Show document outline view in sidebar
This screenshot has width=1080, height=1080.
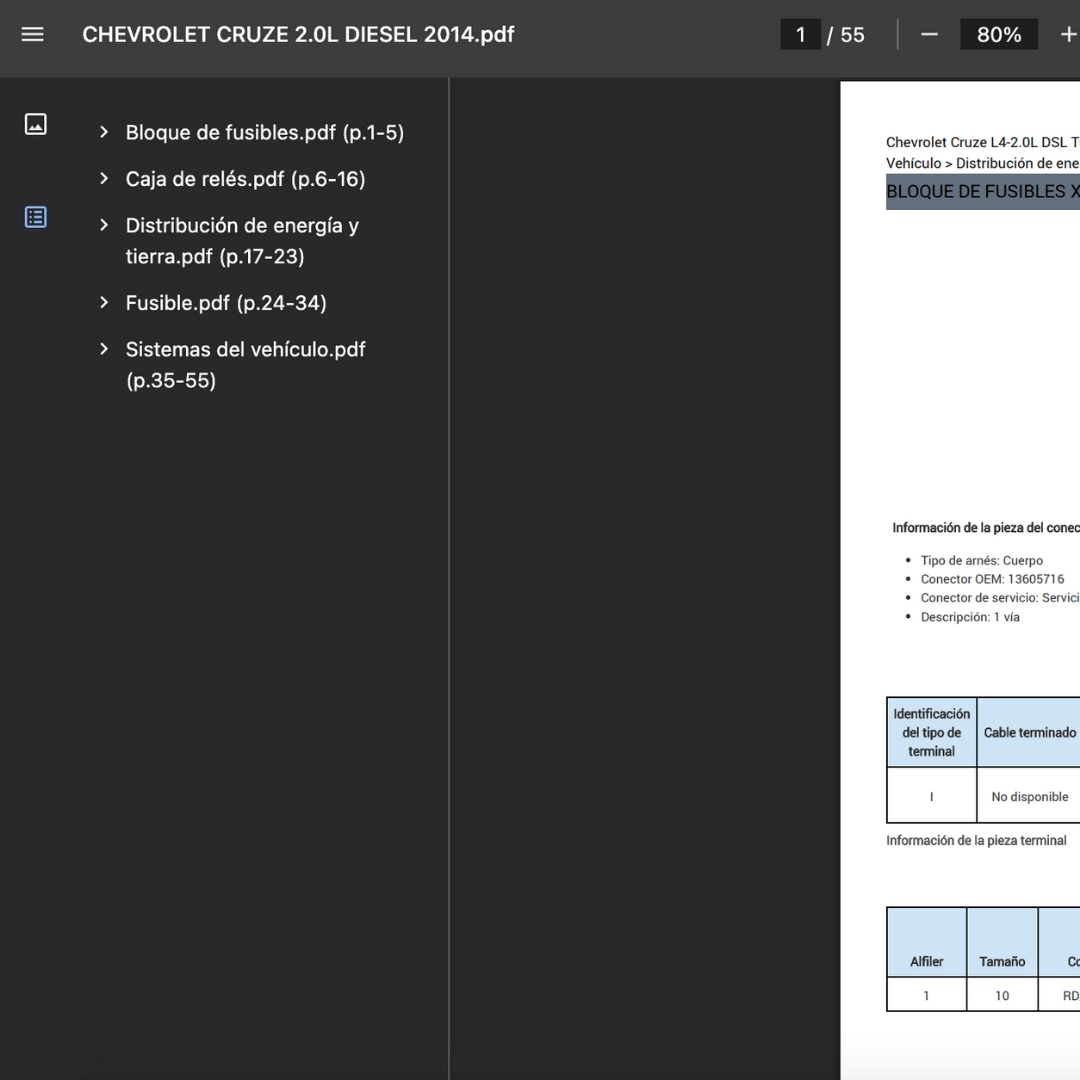point(36,217)
